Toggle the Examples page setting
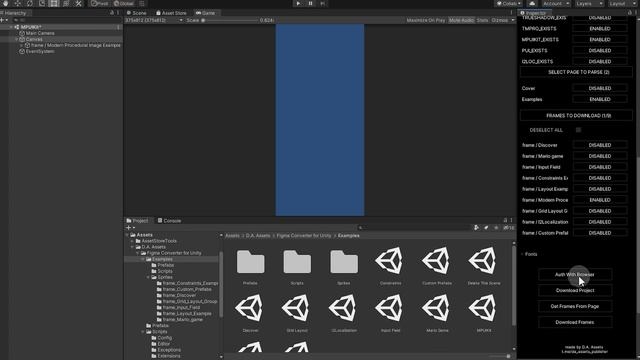This screenshot has height=360, width=640. (x=600, y=99)
